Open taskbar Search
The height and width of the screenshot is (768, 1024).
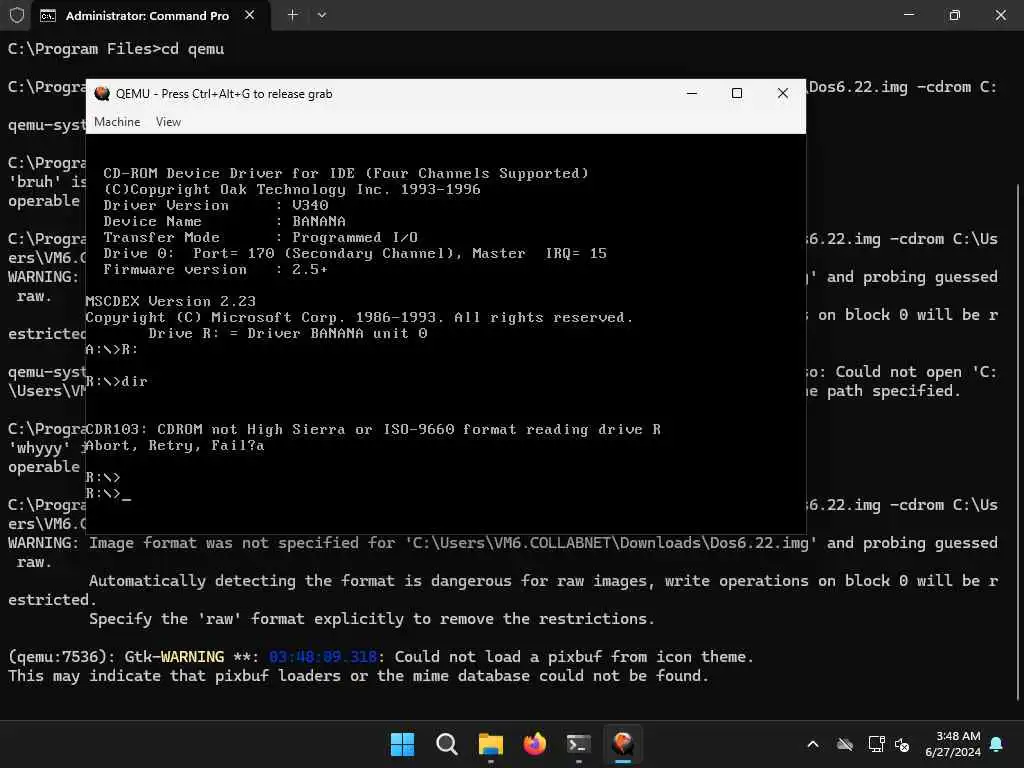click(x=447, y=744)
